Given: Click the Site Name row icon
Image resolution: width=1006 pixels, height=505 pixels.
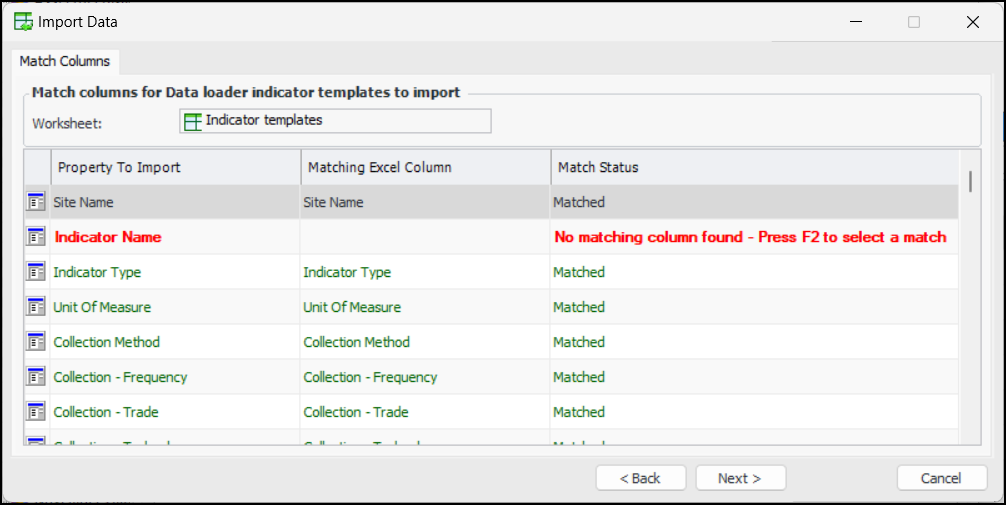Looking at the screenshot, I should [36, 202].
